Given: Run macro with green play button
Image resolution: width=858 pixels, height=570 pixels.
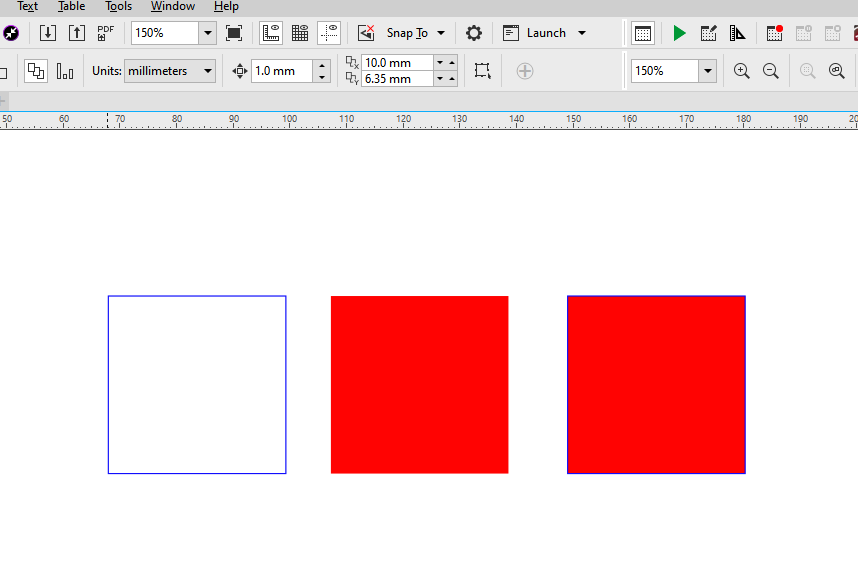Looking at the screenshot, I should click(x=679, y=33).
